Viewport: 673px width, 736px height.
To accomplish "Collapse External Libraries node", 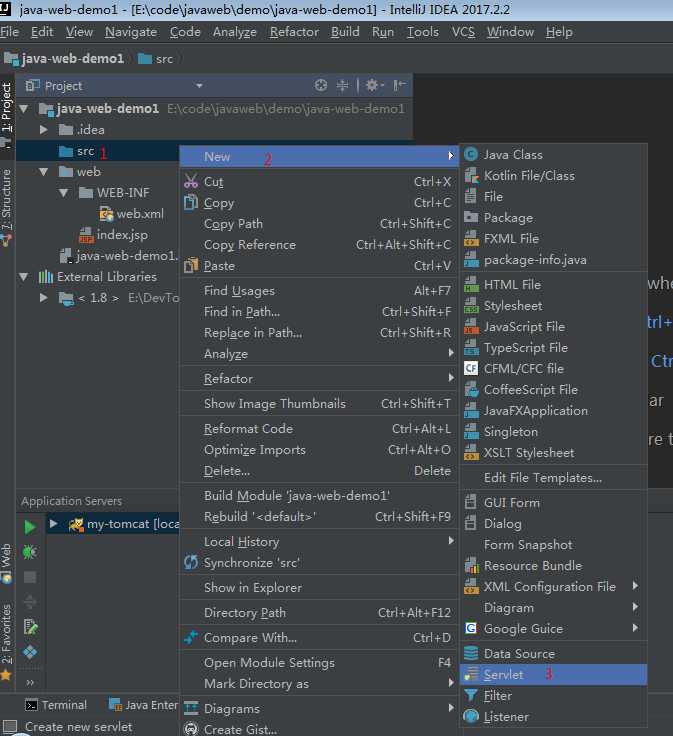I will tap(24, 276).
